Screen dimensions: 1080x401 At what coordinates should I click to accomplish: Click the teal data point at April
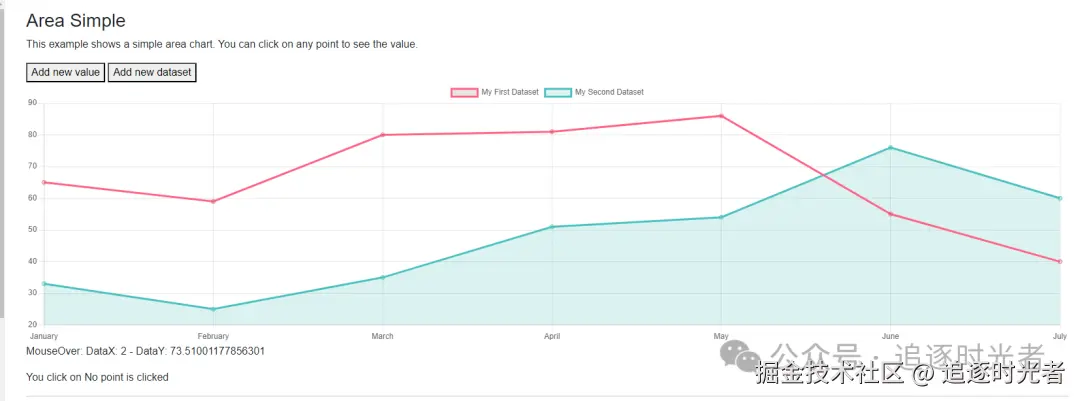[552, 227]
